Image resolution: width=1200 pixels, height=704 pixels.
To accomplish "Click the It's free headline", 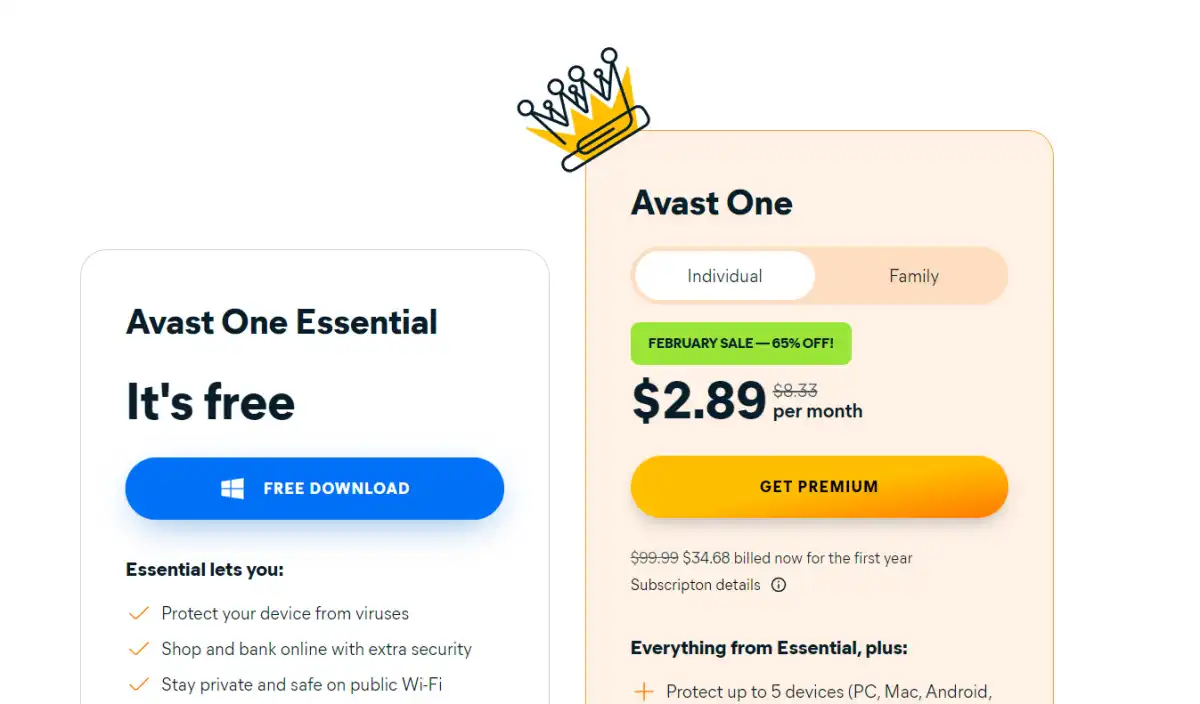I will pos(211,401).
